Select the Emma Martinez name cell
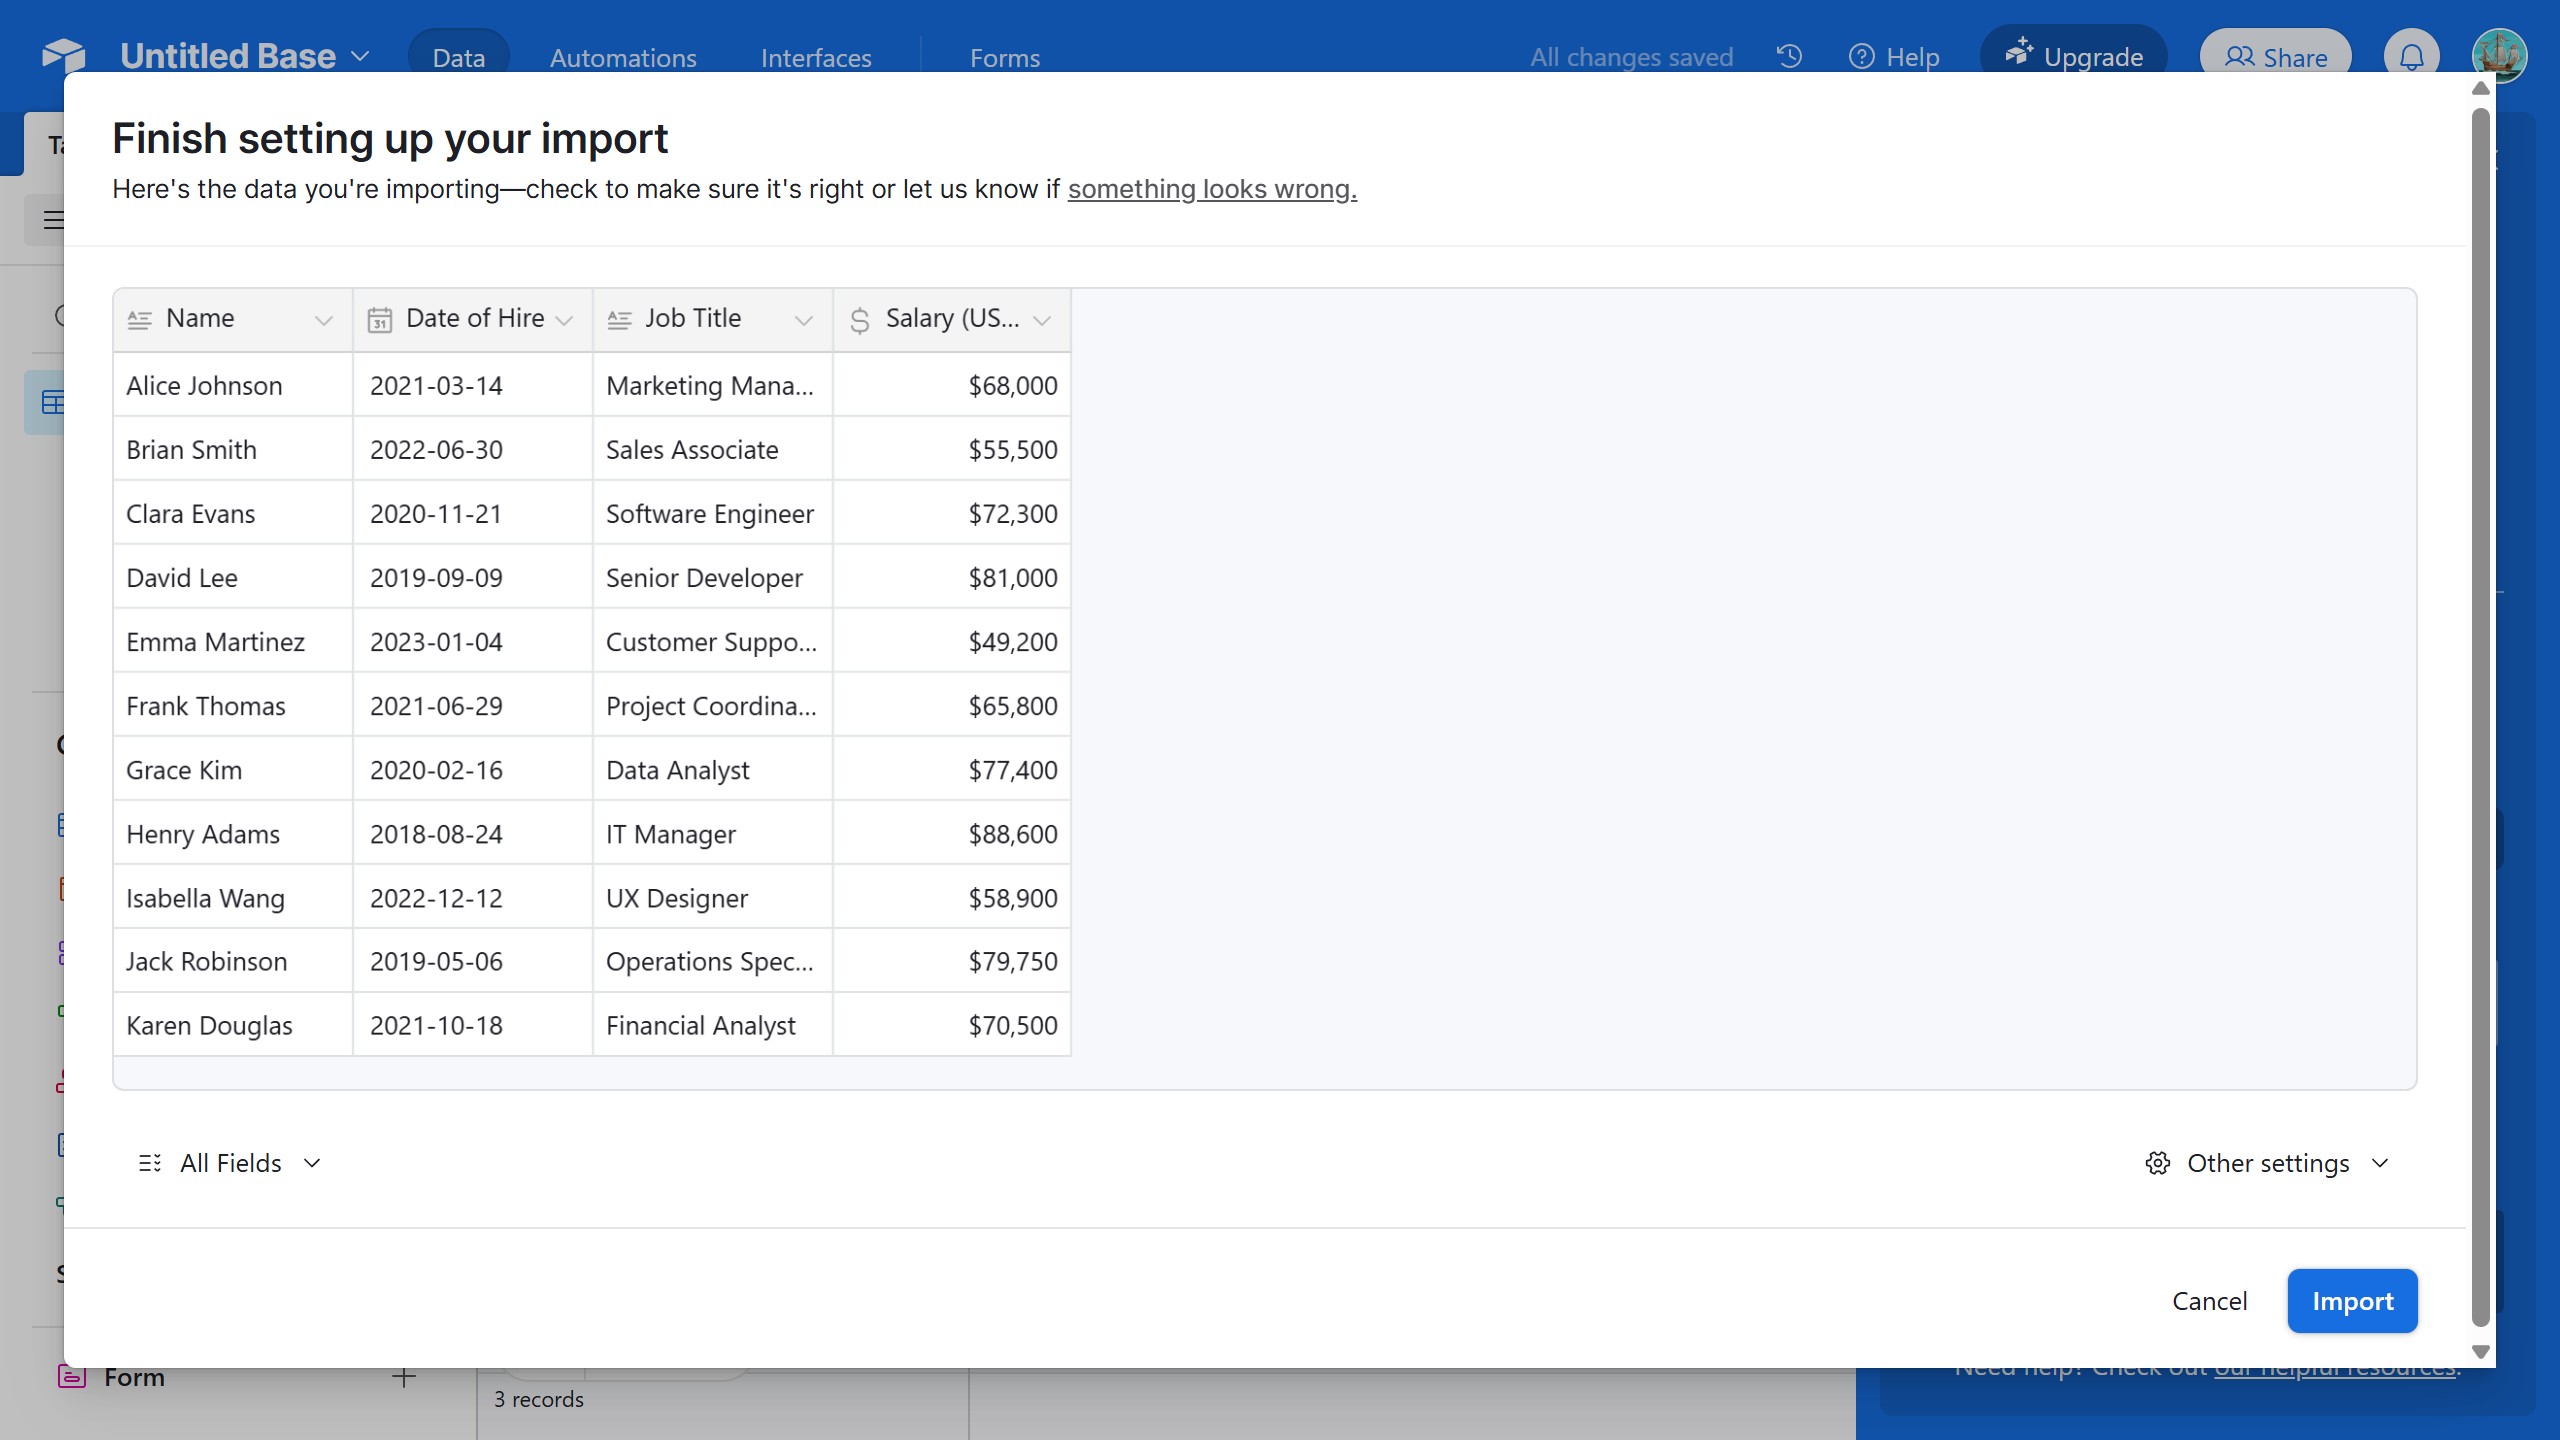The width and height of the screenshot is (2560, 1440). [x=233, y=641]
